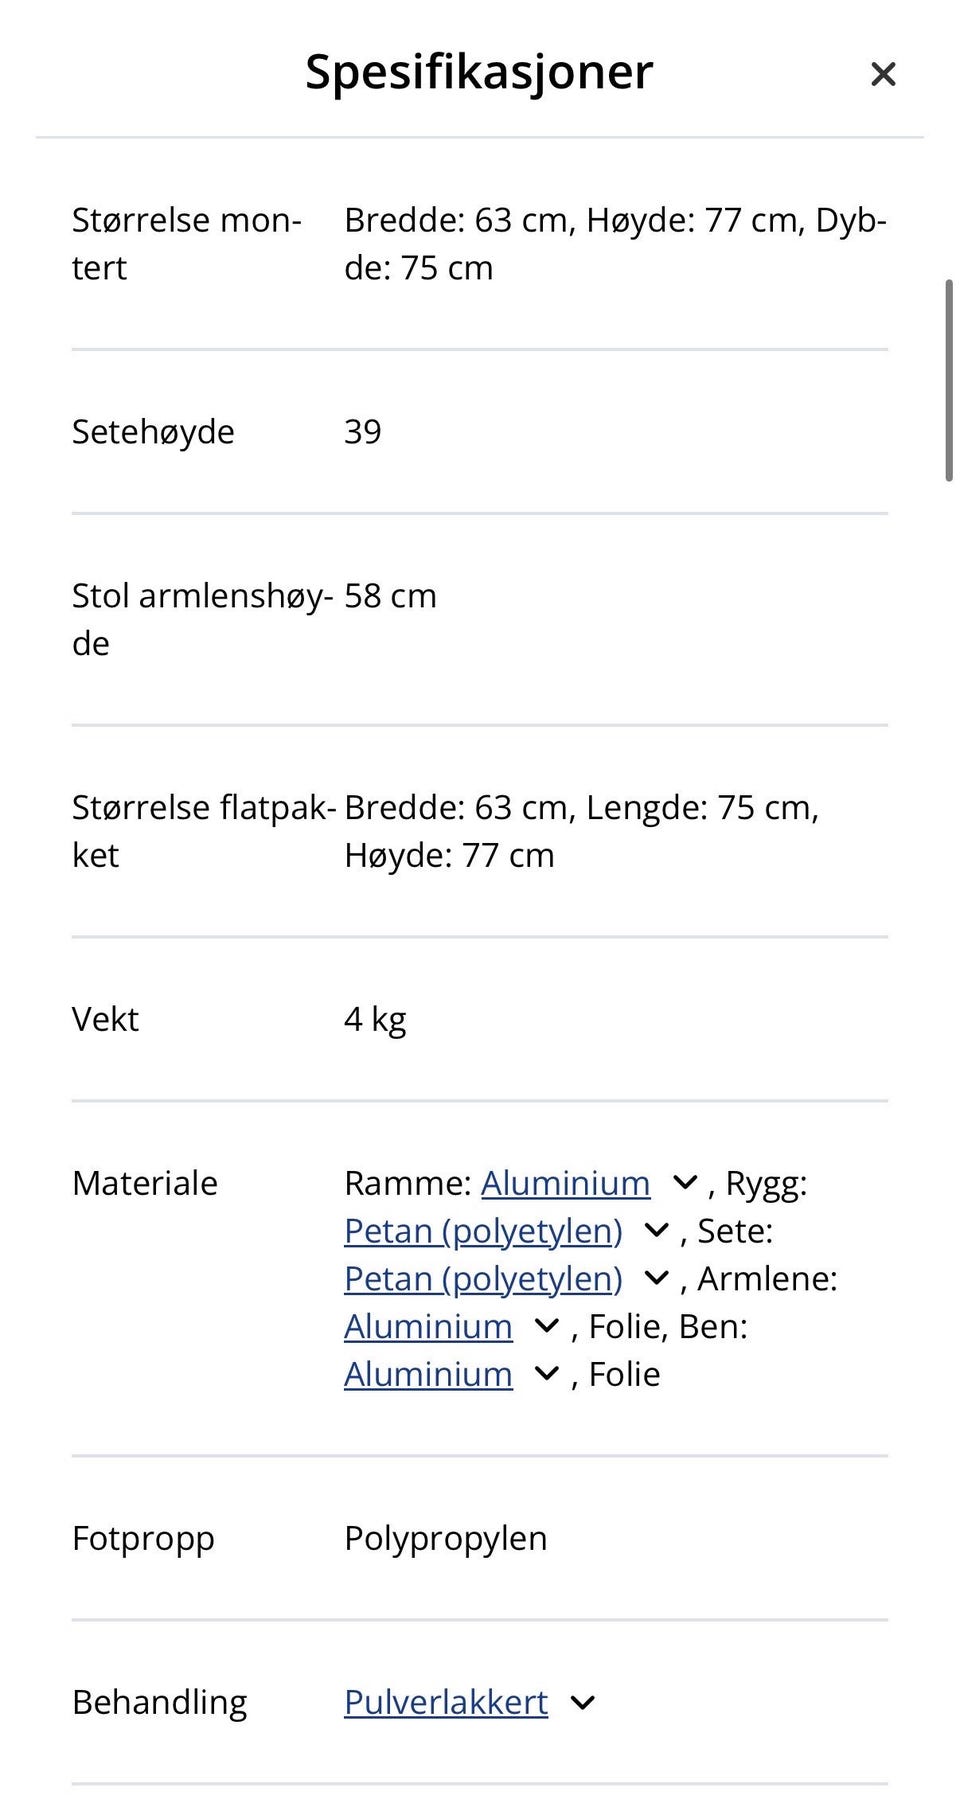Expand chevron beside Rygg Petan material
The image size is (960, 1803).
[x=656, y=1231]
